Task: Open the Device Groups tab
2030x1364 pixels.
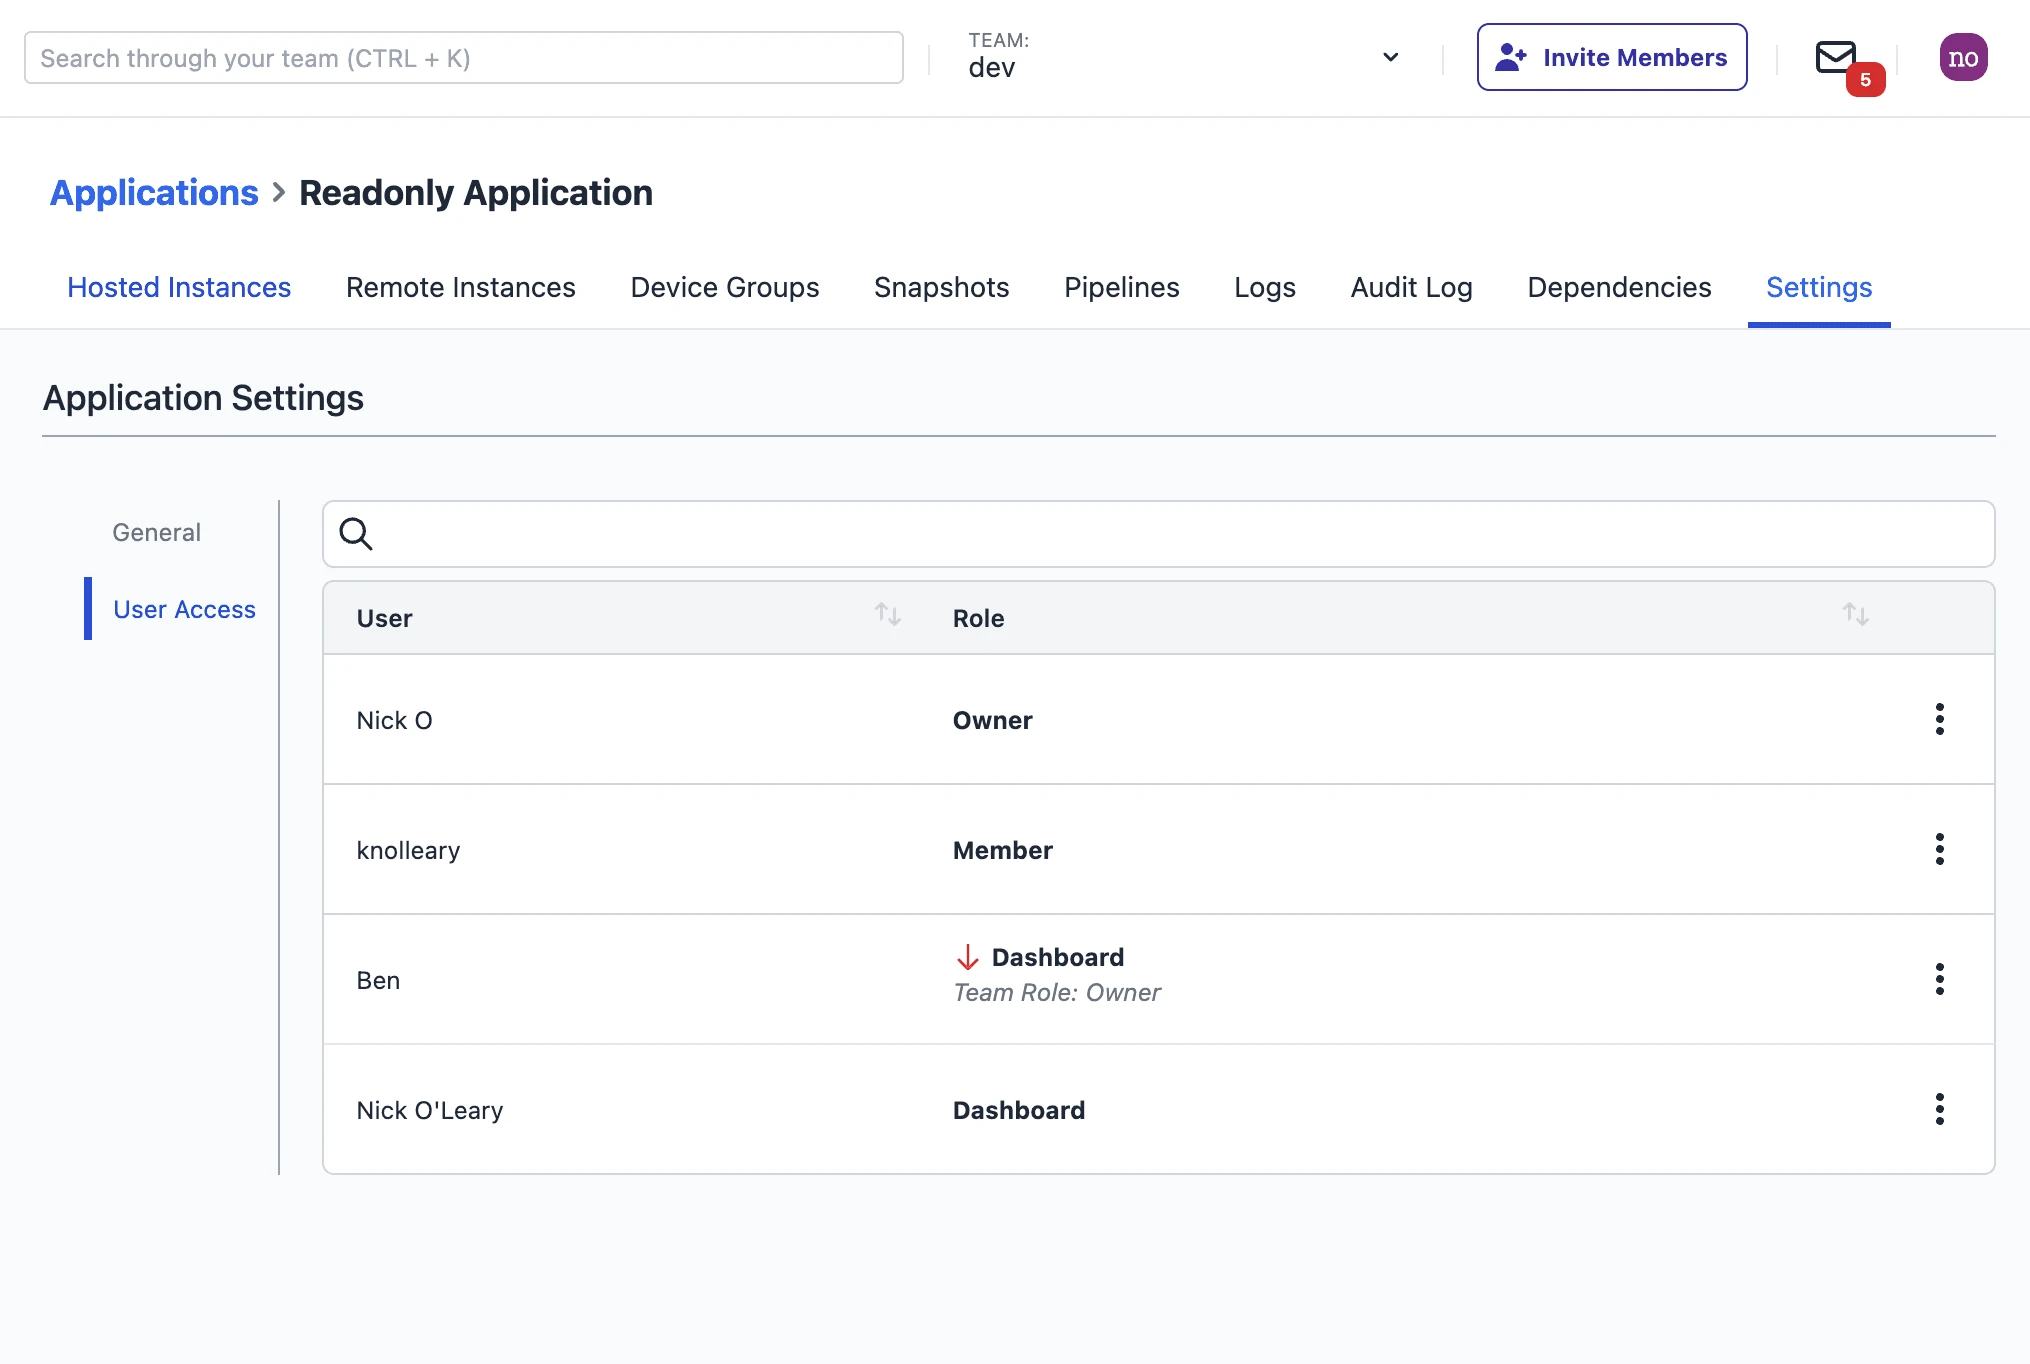Action: coord(725,287)
